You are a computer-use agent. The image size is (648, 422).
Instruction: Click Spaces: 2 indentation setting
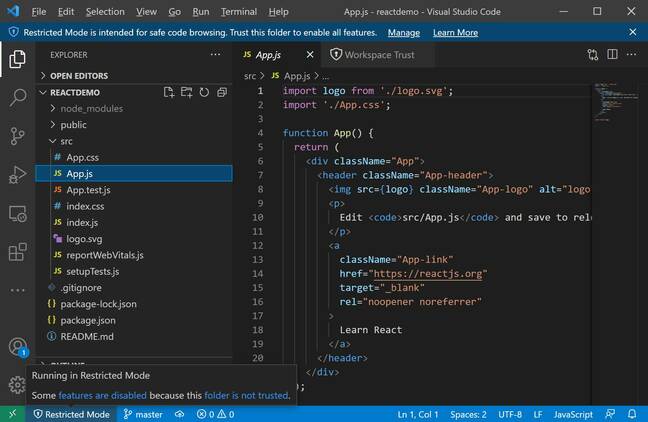pos(468,414)
